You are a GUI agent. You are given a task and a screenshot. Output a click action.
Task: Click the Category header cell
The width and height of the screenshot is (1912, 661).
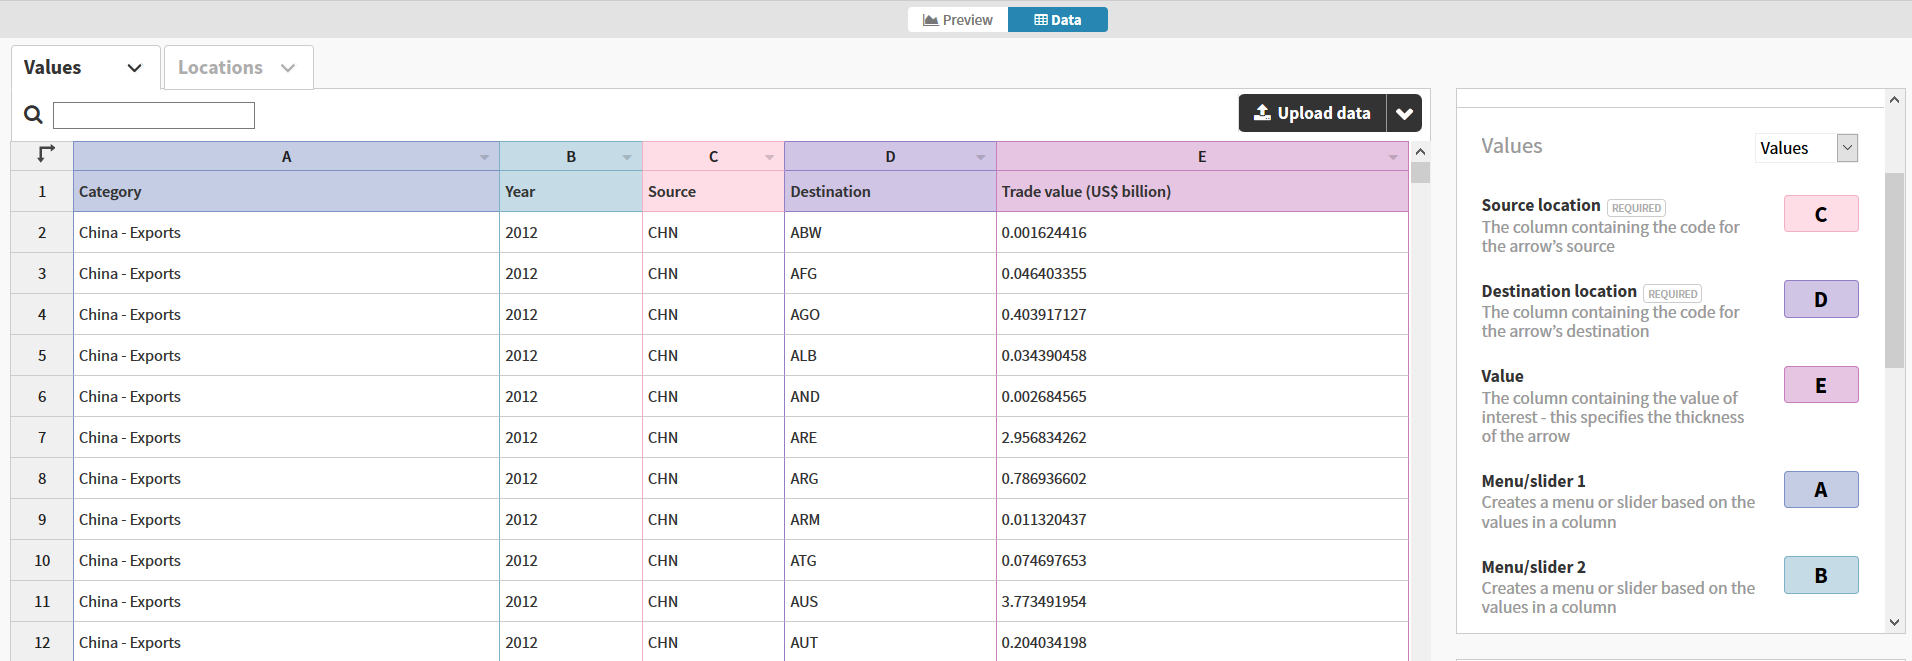286,191
